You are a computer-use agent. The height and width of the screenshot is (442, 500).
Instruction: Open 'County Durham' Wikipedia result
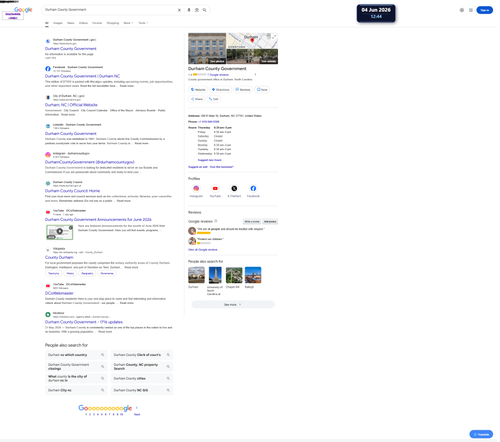pyautogui.click(x=59, y=257)
